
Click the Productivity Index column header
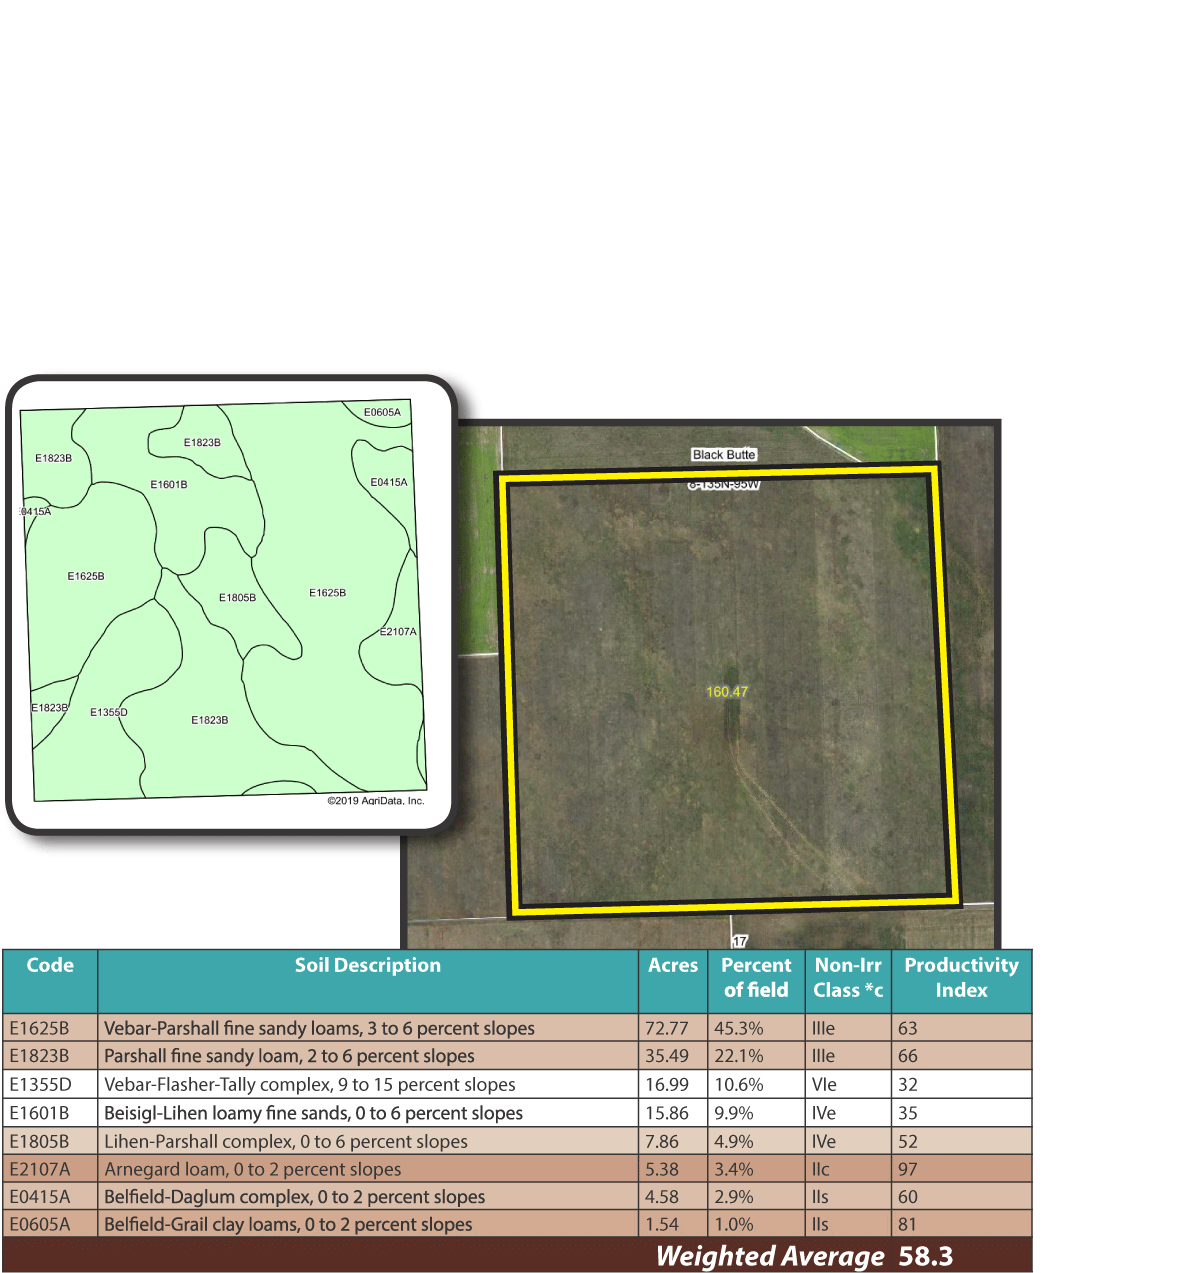pos(961,978)
